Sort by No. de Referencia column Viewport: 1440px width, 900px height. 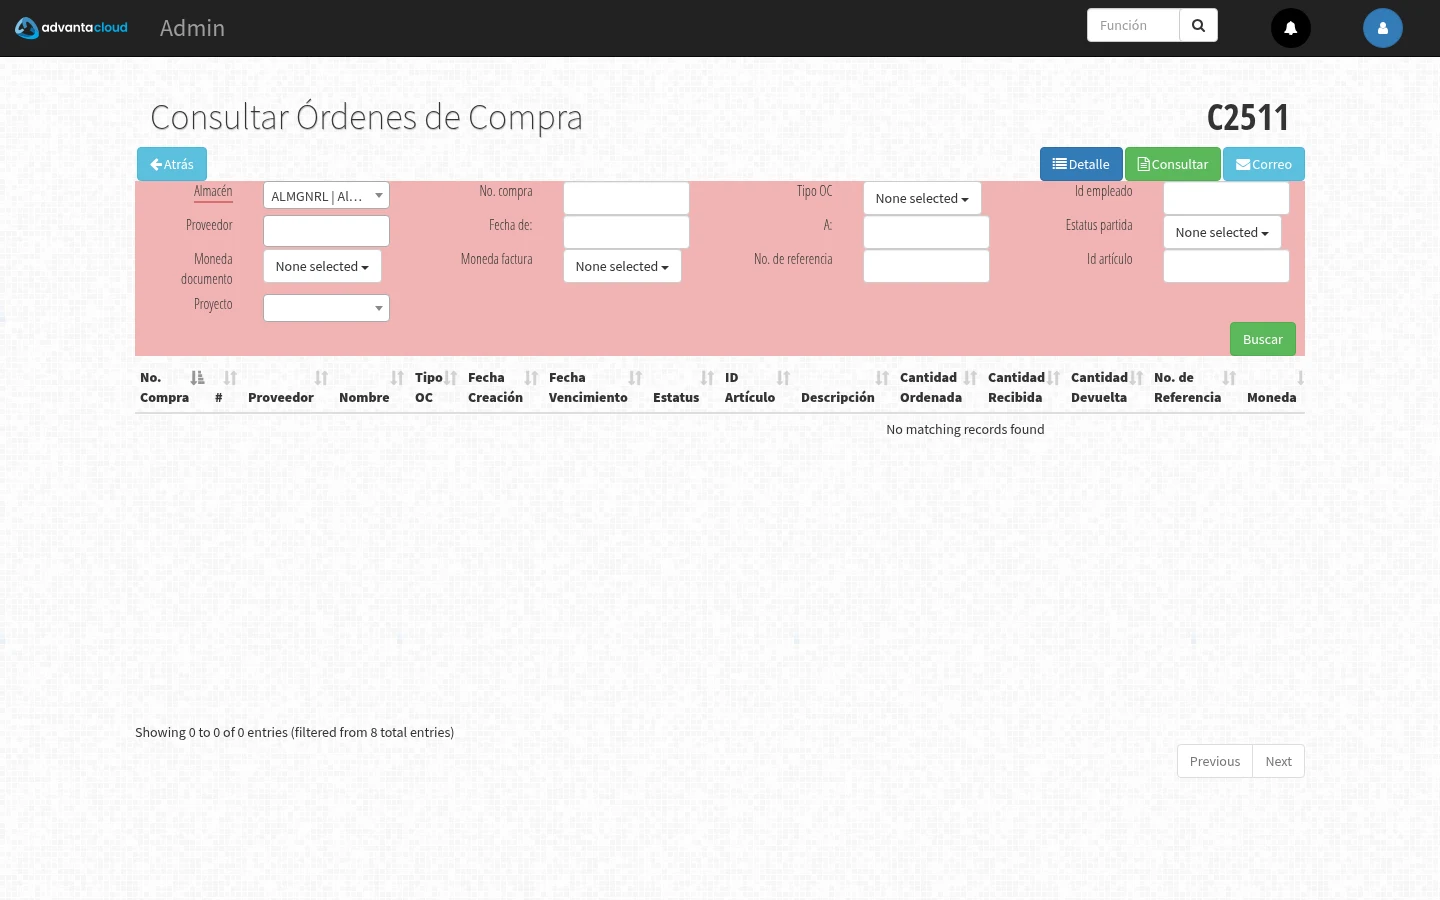pos(1195,387)
